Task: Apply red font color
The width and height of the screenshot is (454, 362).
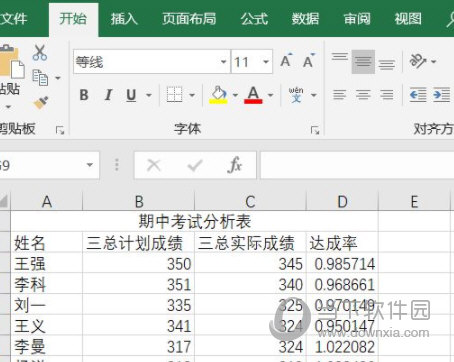Action: click(253, 95)
